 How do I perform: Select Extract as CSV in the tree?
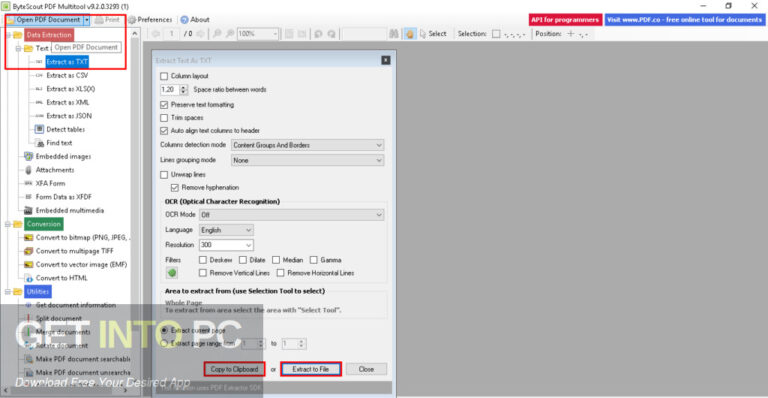click(67, 75)
